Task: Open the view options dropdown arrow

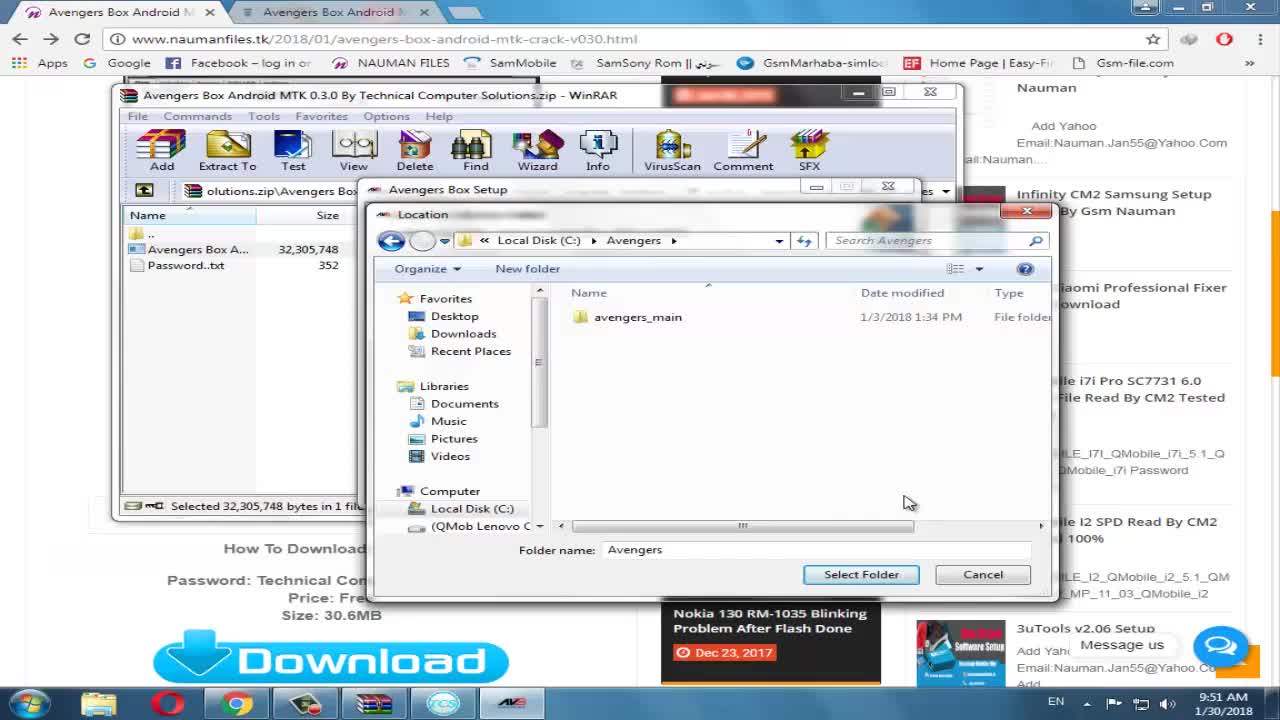Action: 979,269
